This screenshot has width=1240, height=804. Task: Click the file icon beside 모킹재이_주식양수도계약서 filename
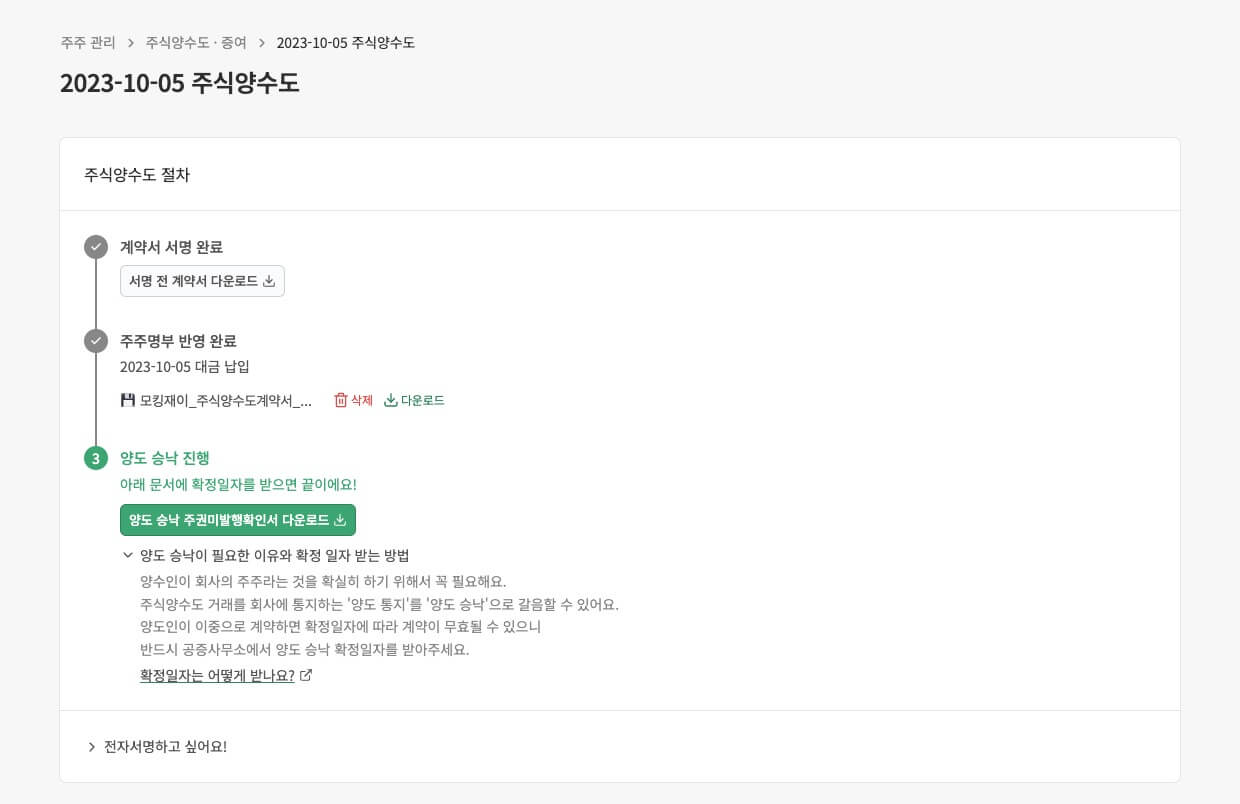129,399
